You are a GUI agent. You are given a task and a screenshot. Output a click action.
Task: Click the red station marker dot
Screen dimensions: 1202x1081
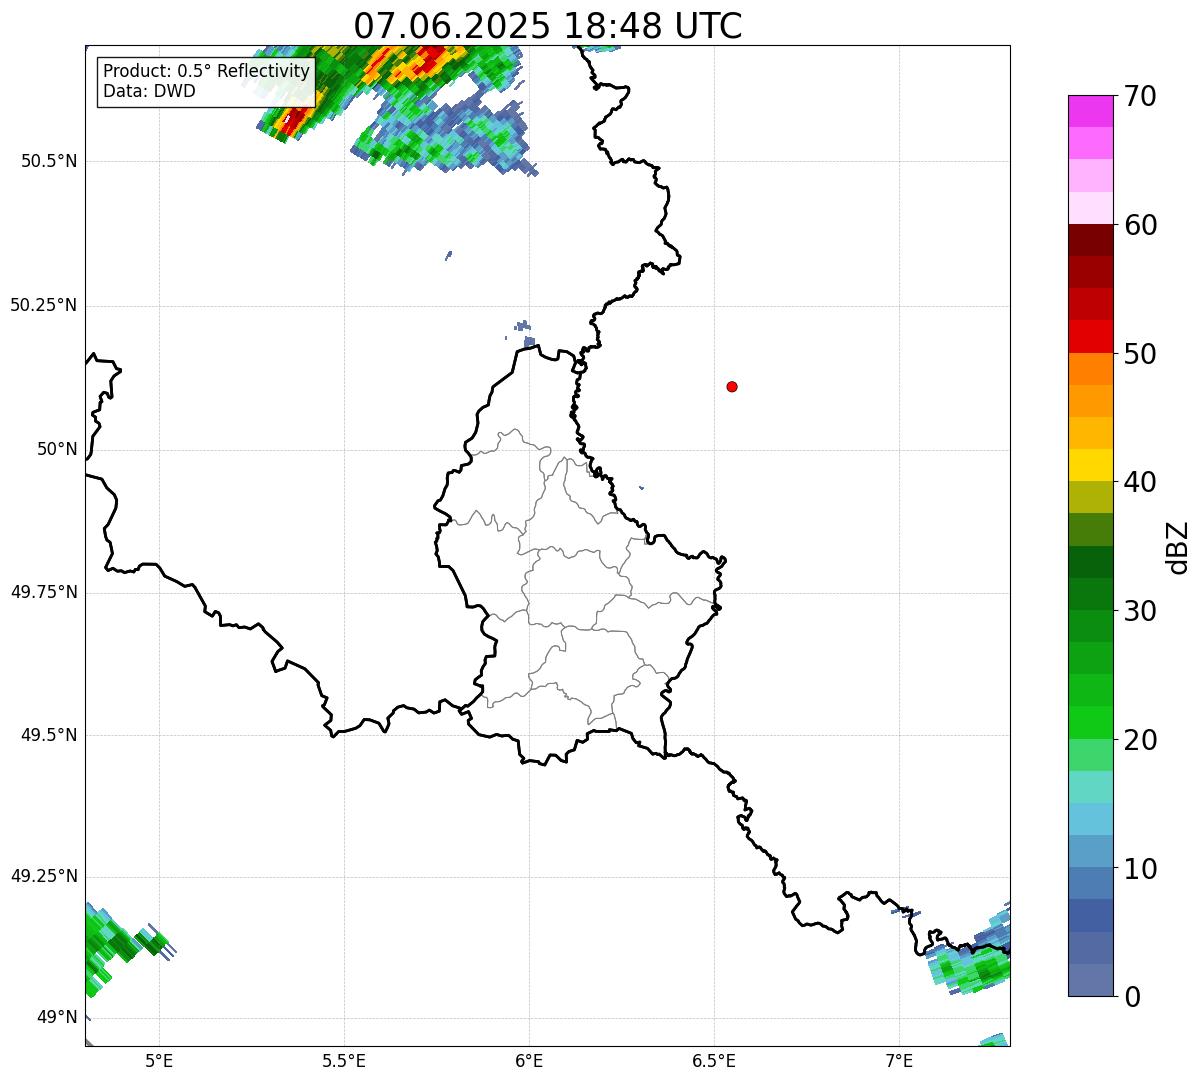[x=732, y=386]
